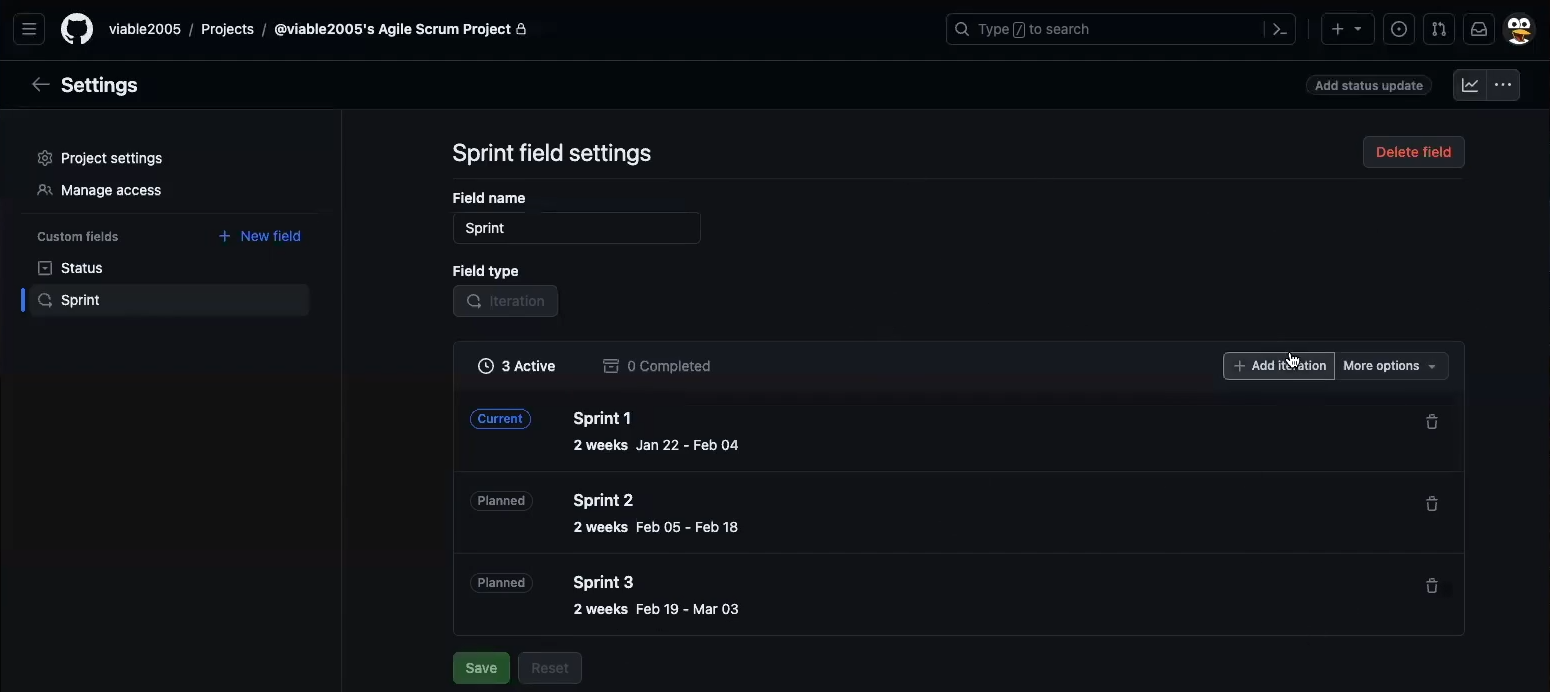
Task: Open the three-dot project menu
Action: pos(1503,85)
